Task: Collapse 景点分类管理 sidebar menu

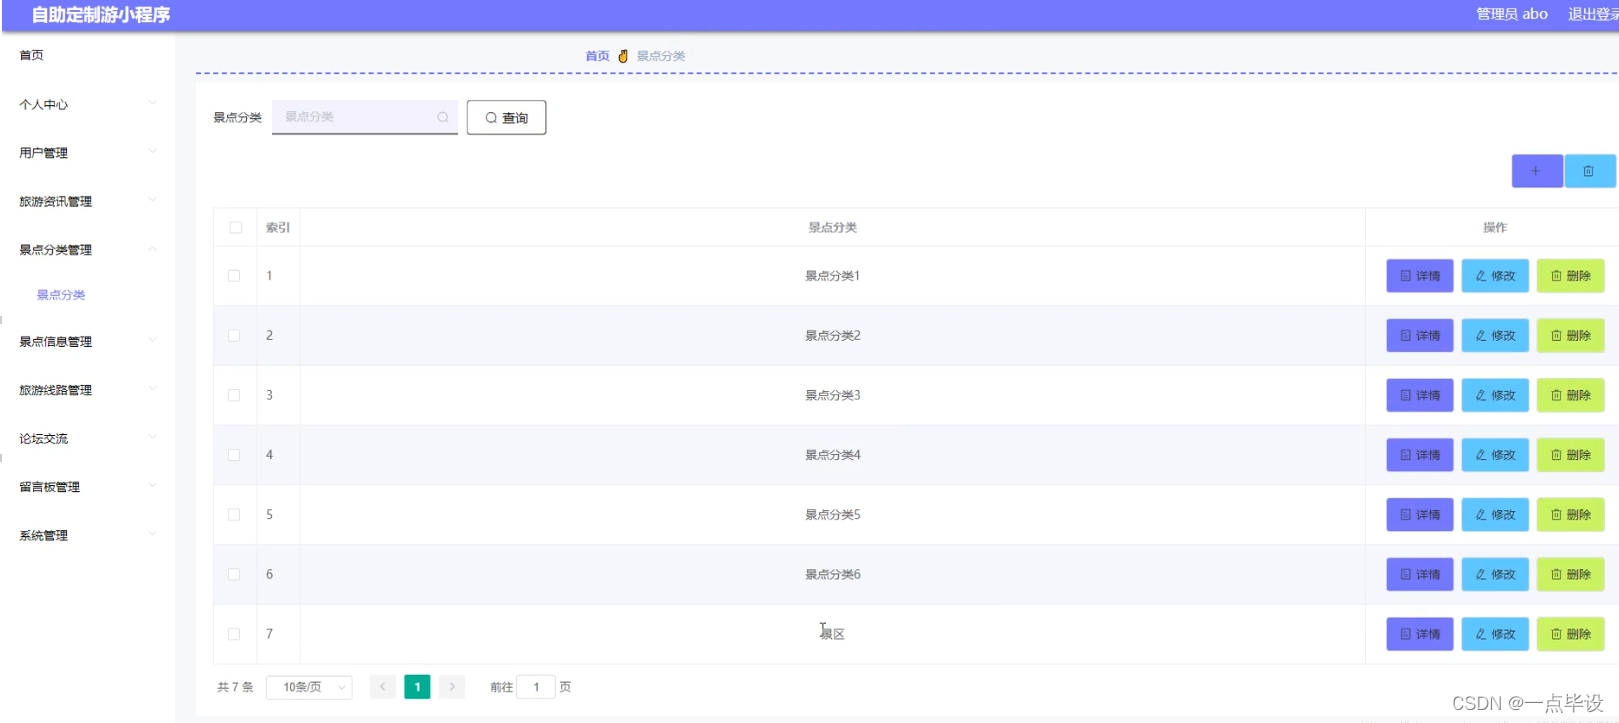Action: (x=88, y=250)
